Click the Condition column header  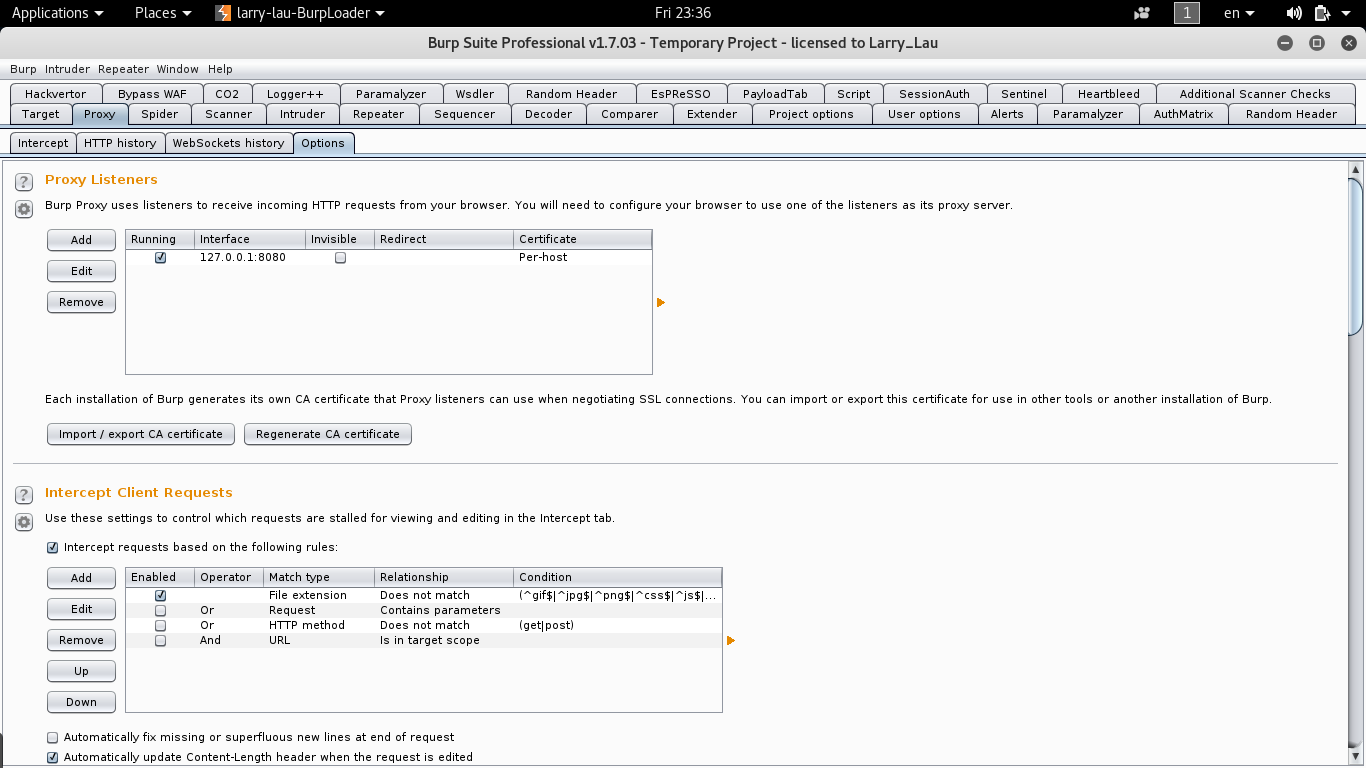(x=617, y=577)
